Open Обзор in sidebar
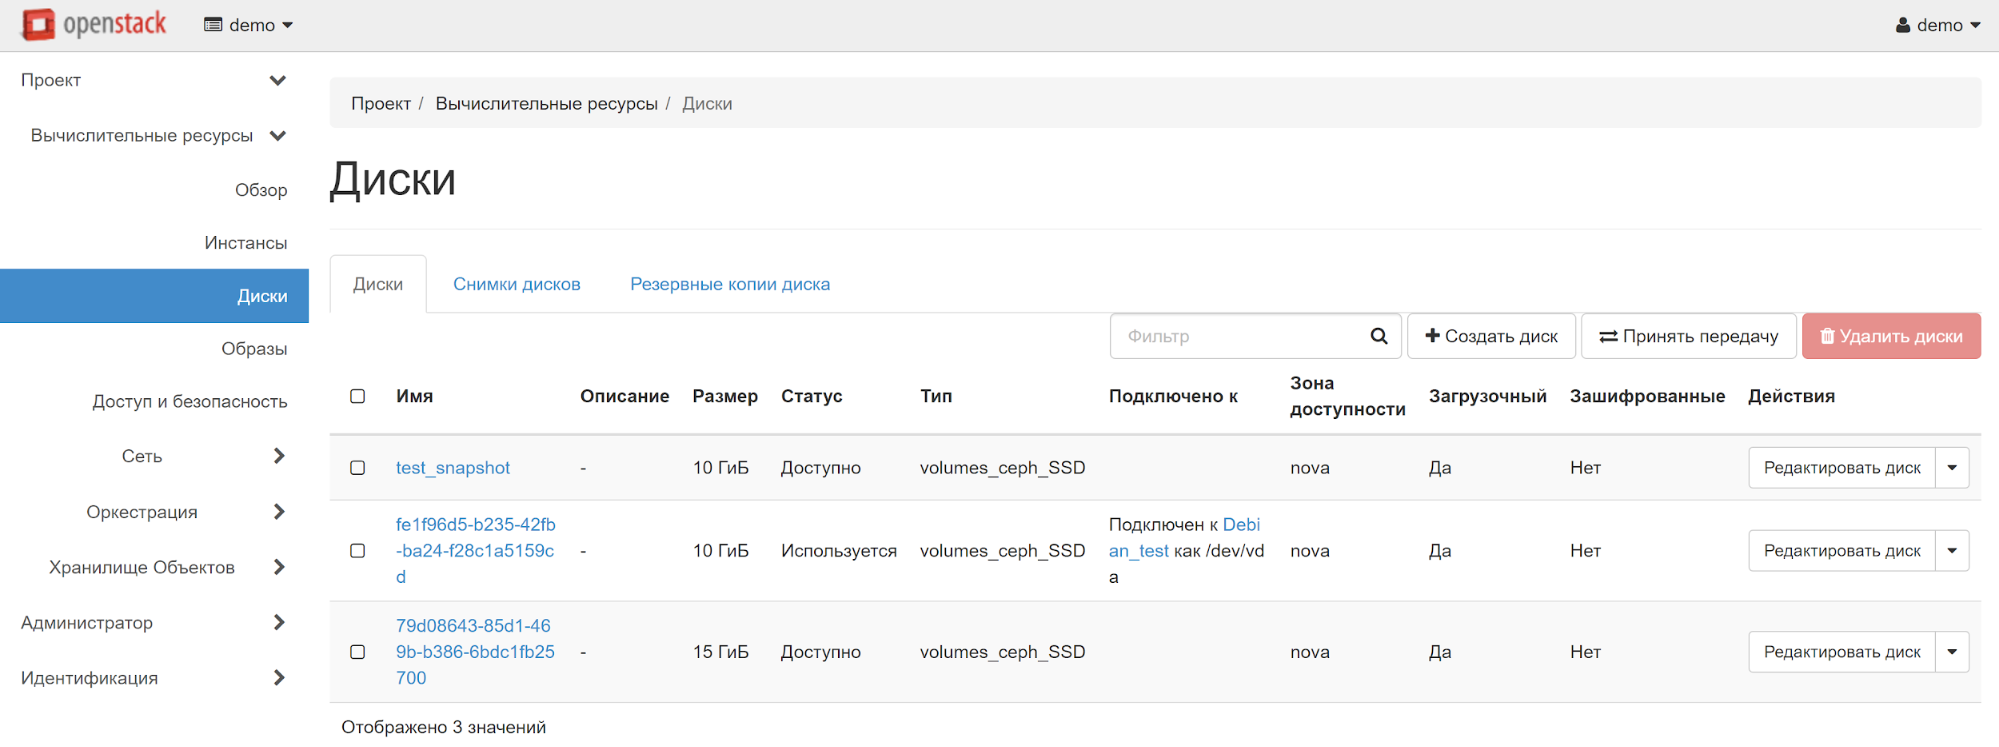This screenshot has width=1999, height=747. tap(261, 190)
